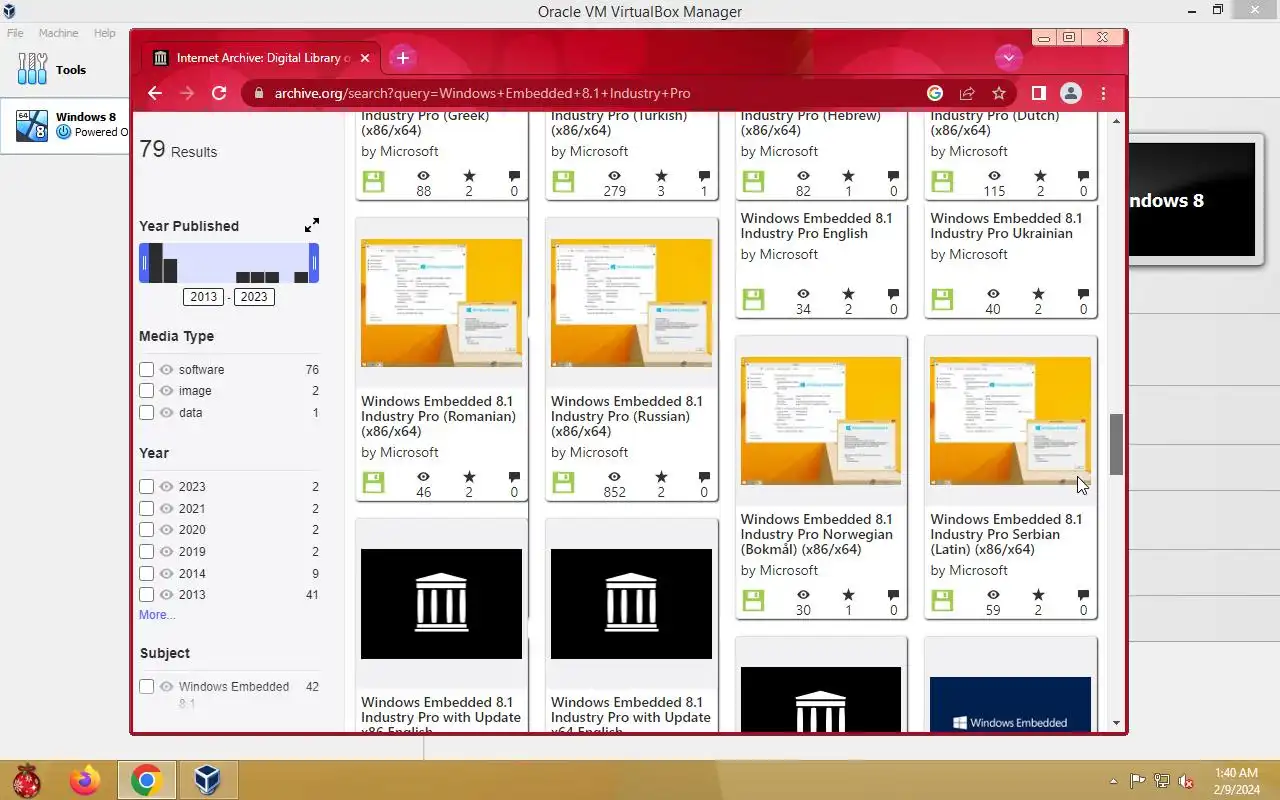
Task: Check the 2014 year filter
Action: coord(147,574)
